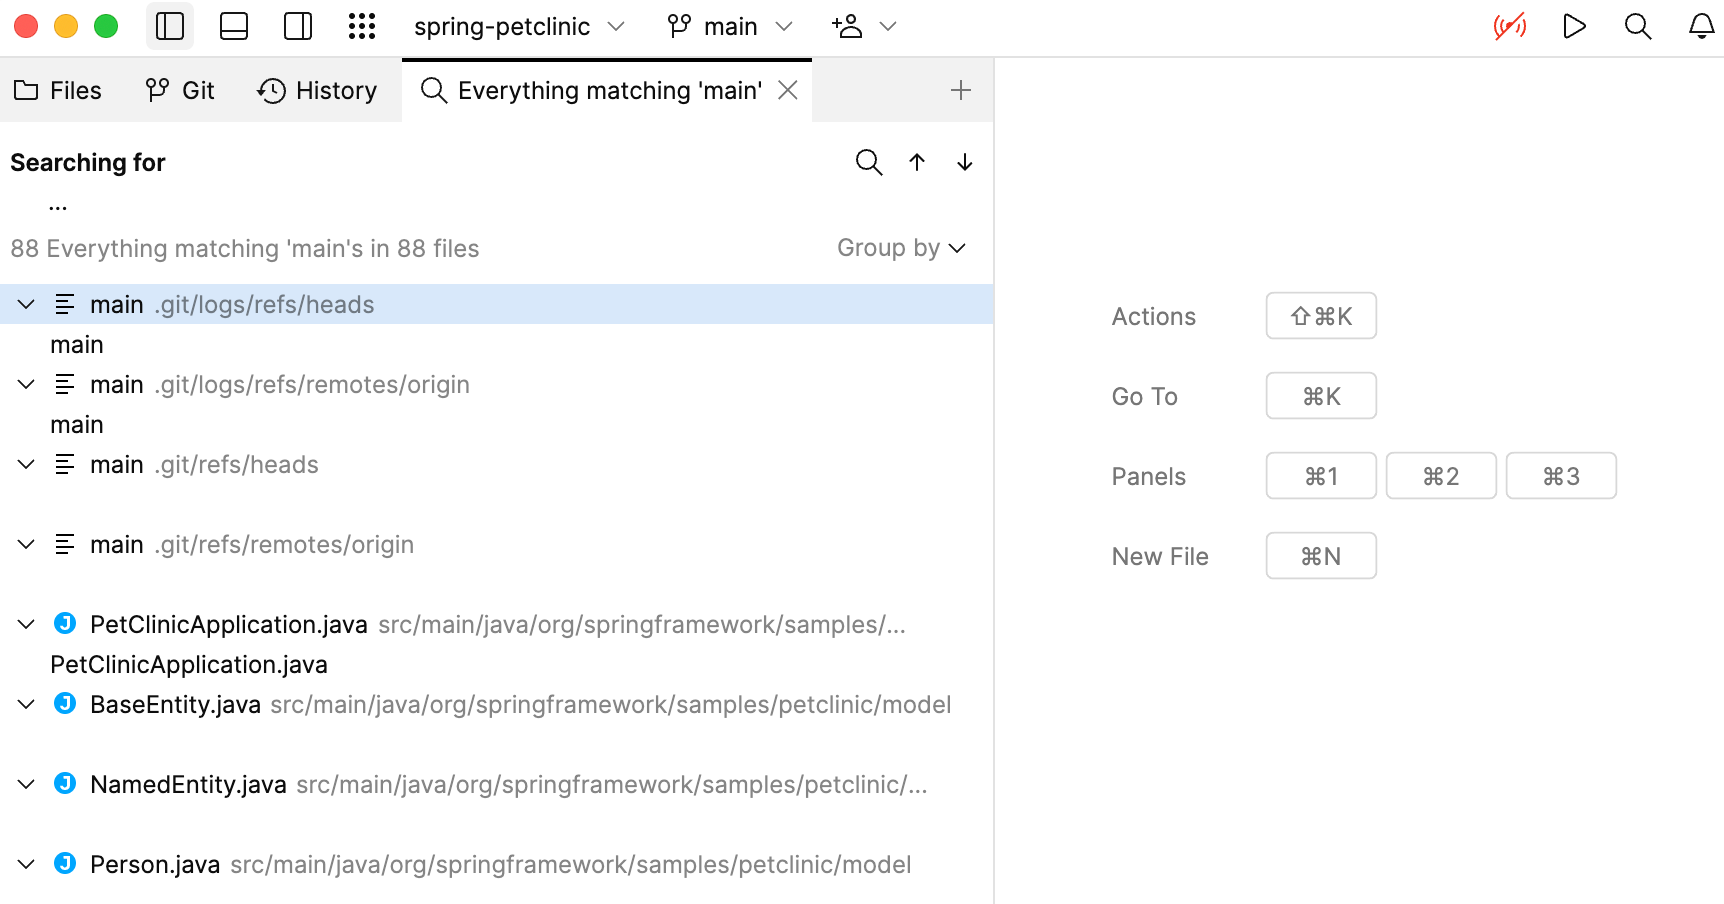This screenshot has width=1724, height=904.
Task: Switch to the Git tab
Action: pyautogui.click(x=181, y=89)
